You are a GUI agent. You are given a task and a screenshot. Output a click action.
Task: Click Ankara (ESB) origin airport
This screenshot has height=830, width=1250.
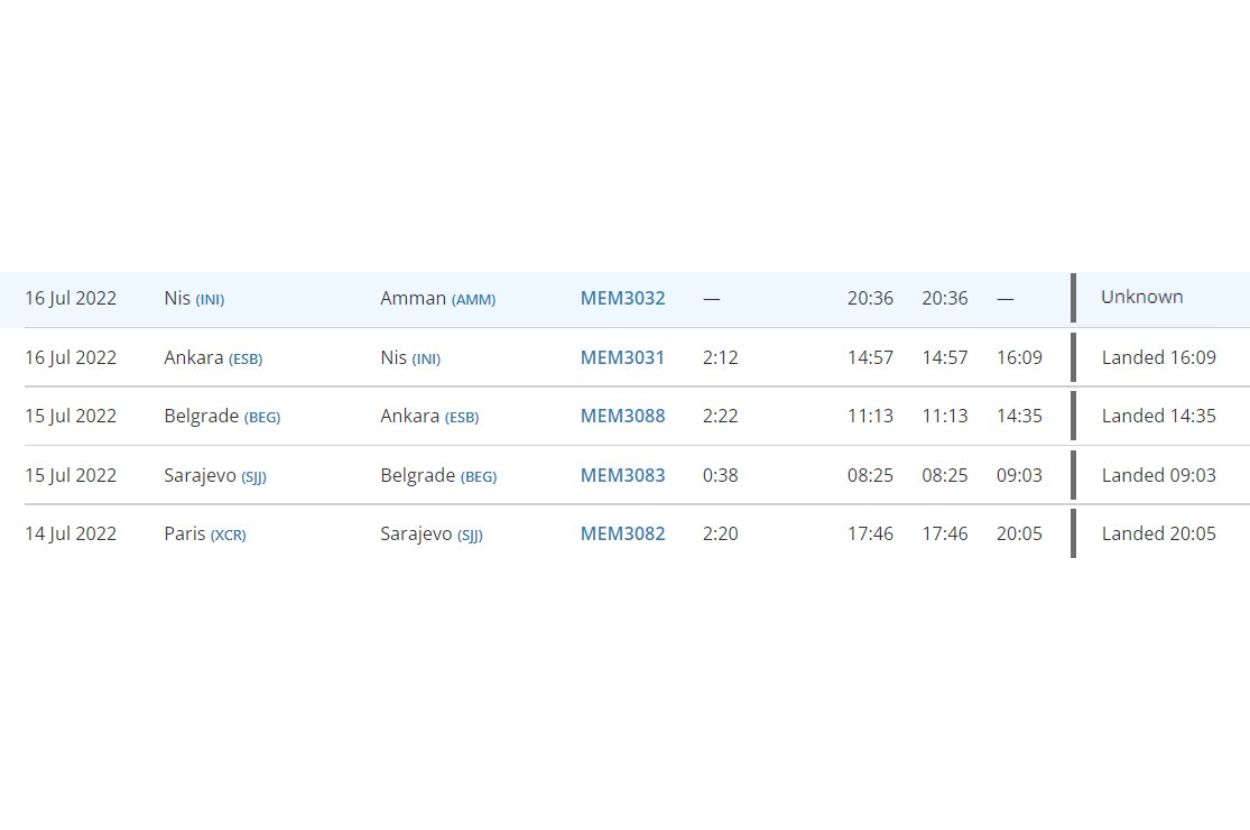[x=212, y=357]
